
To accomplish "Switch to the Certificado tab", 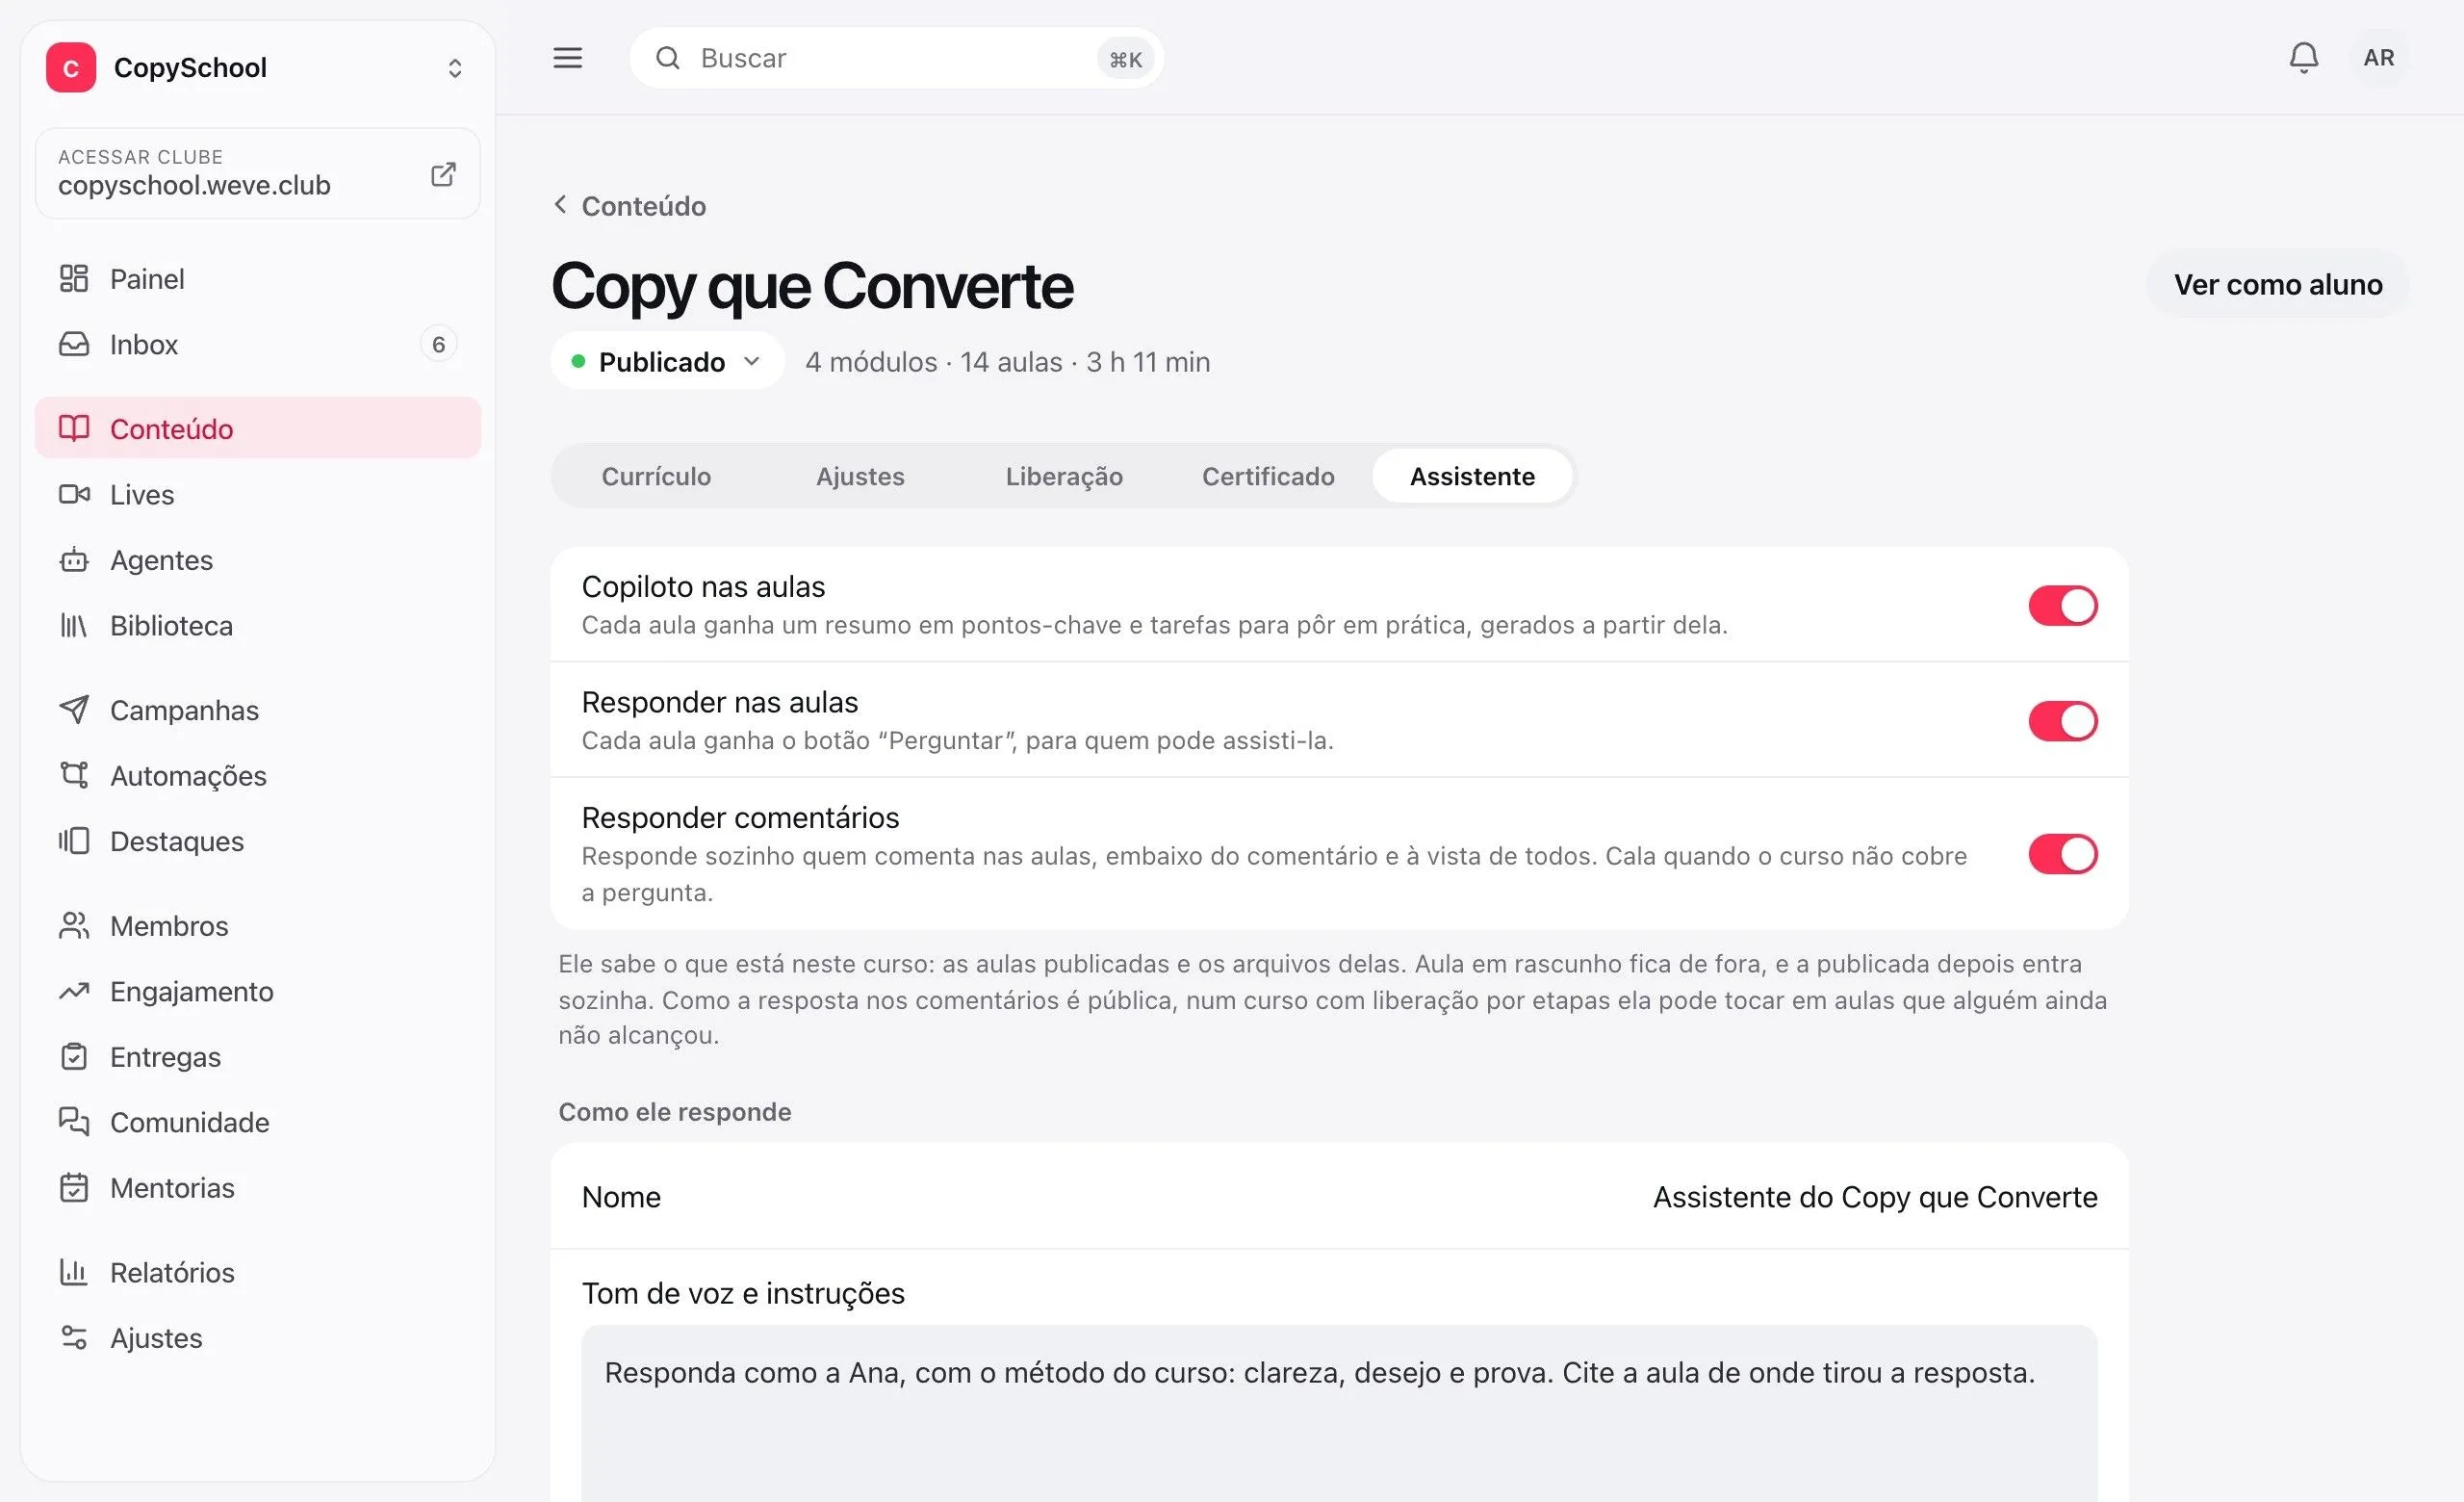I will pos(1268,476).
